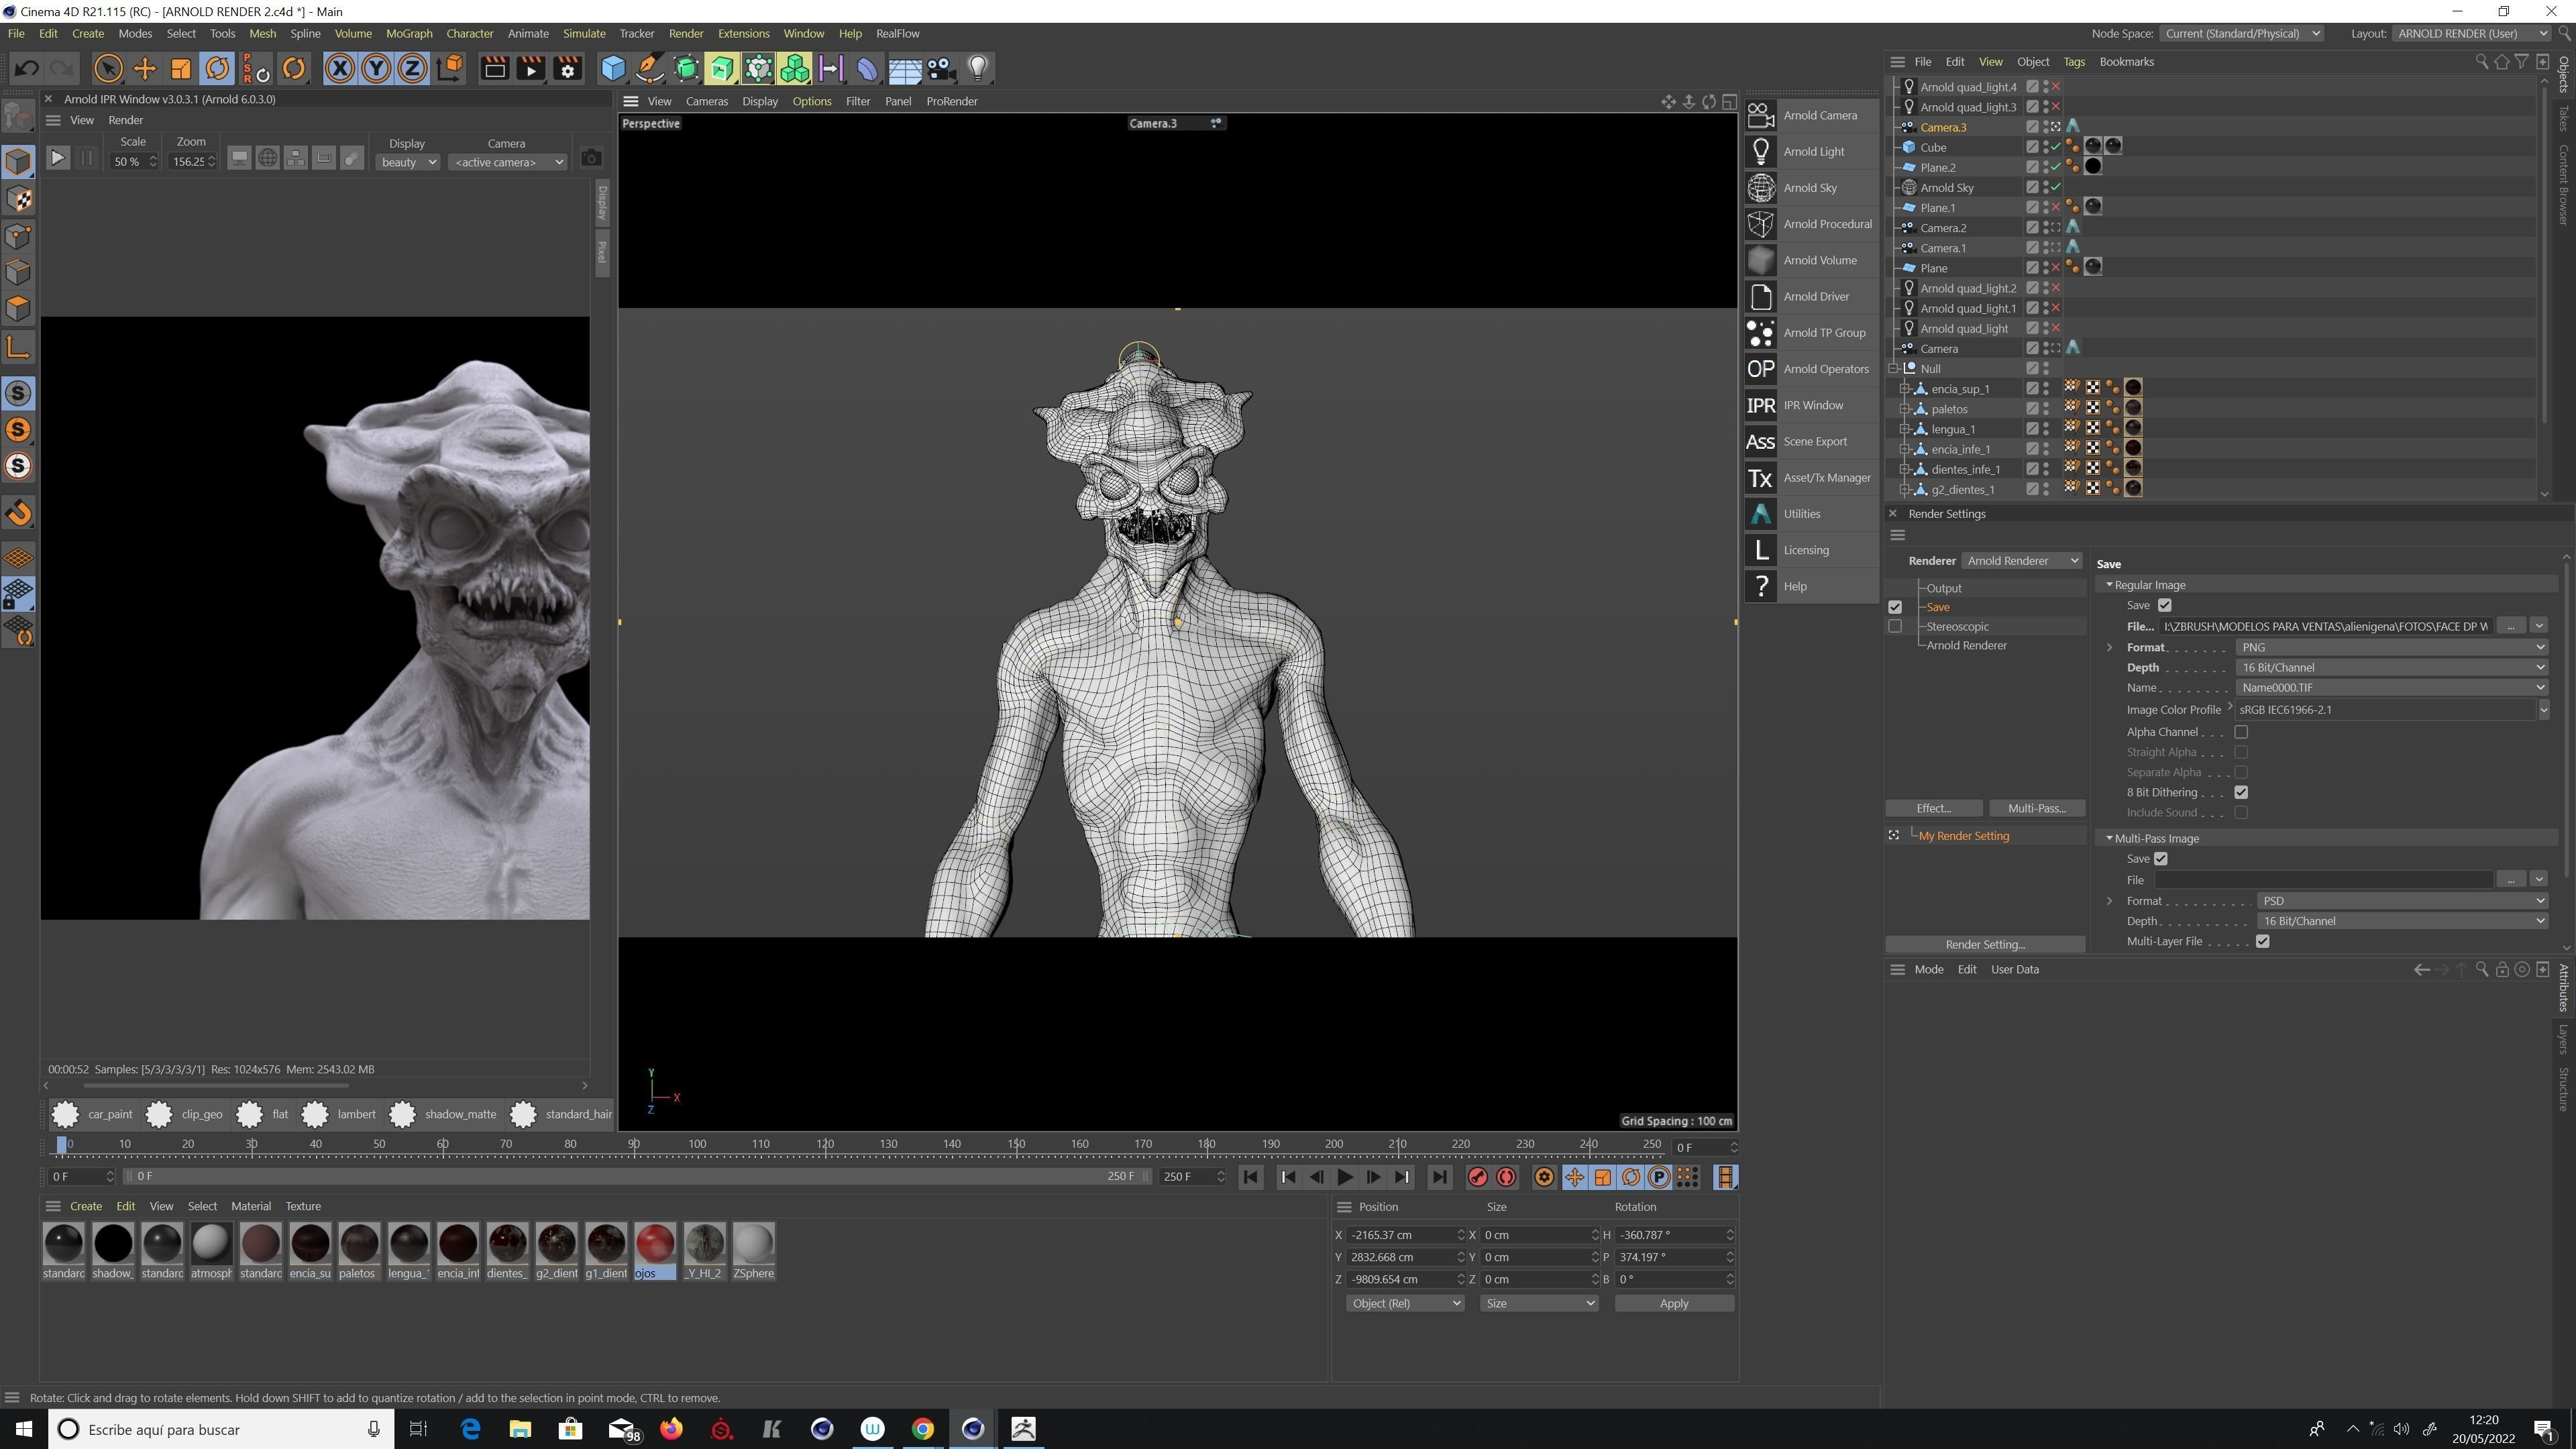Click the Render Setting... button
The width and height of the screenshot is (2576, 1449).
coord(1985,944)
